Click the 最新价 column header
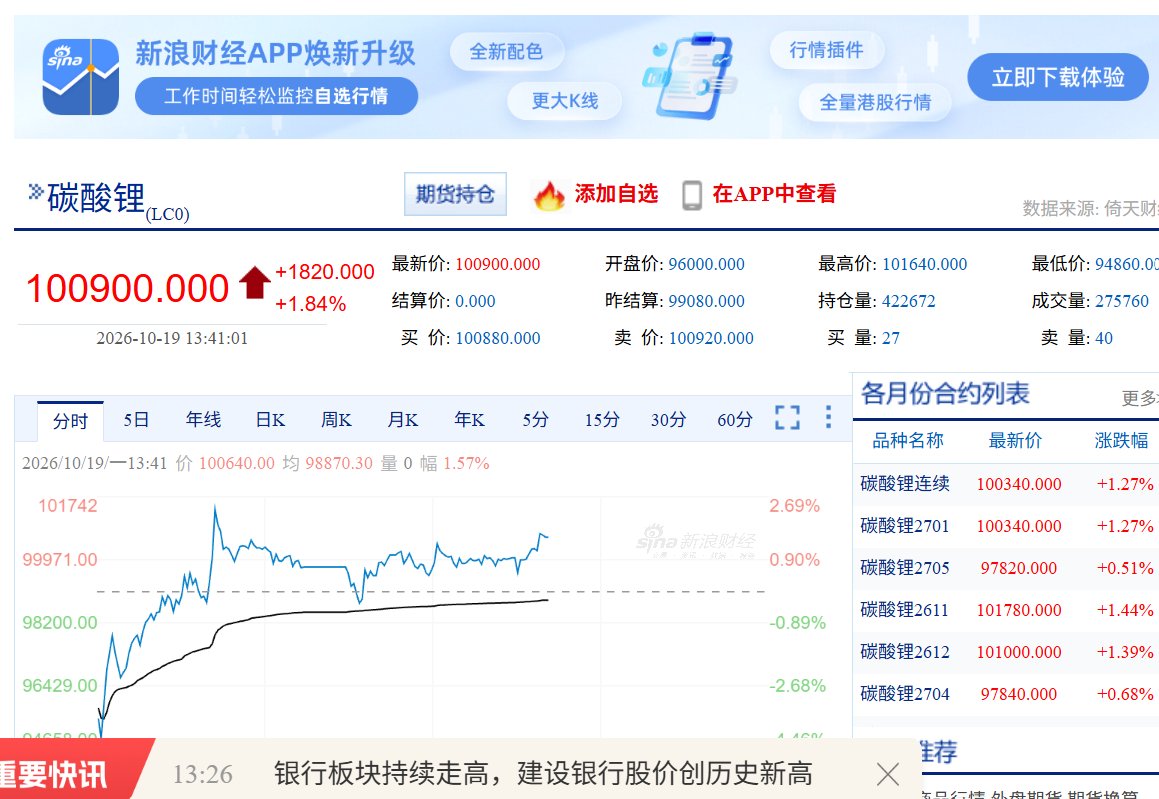 (1015, 441)
